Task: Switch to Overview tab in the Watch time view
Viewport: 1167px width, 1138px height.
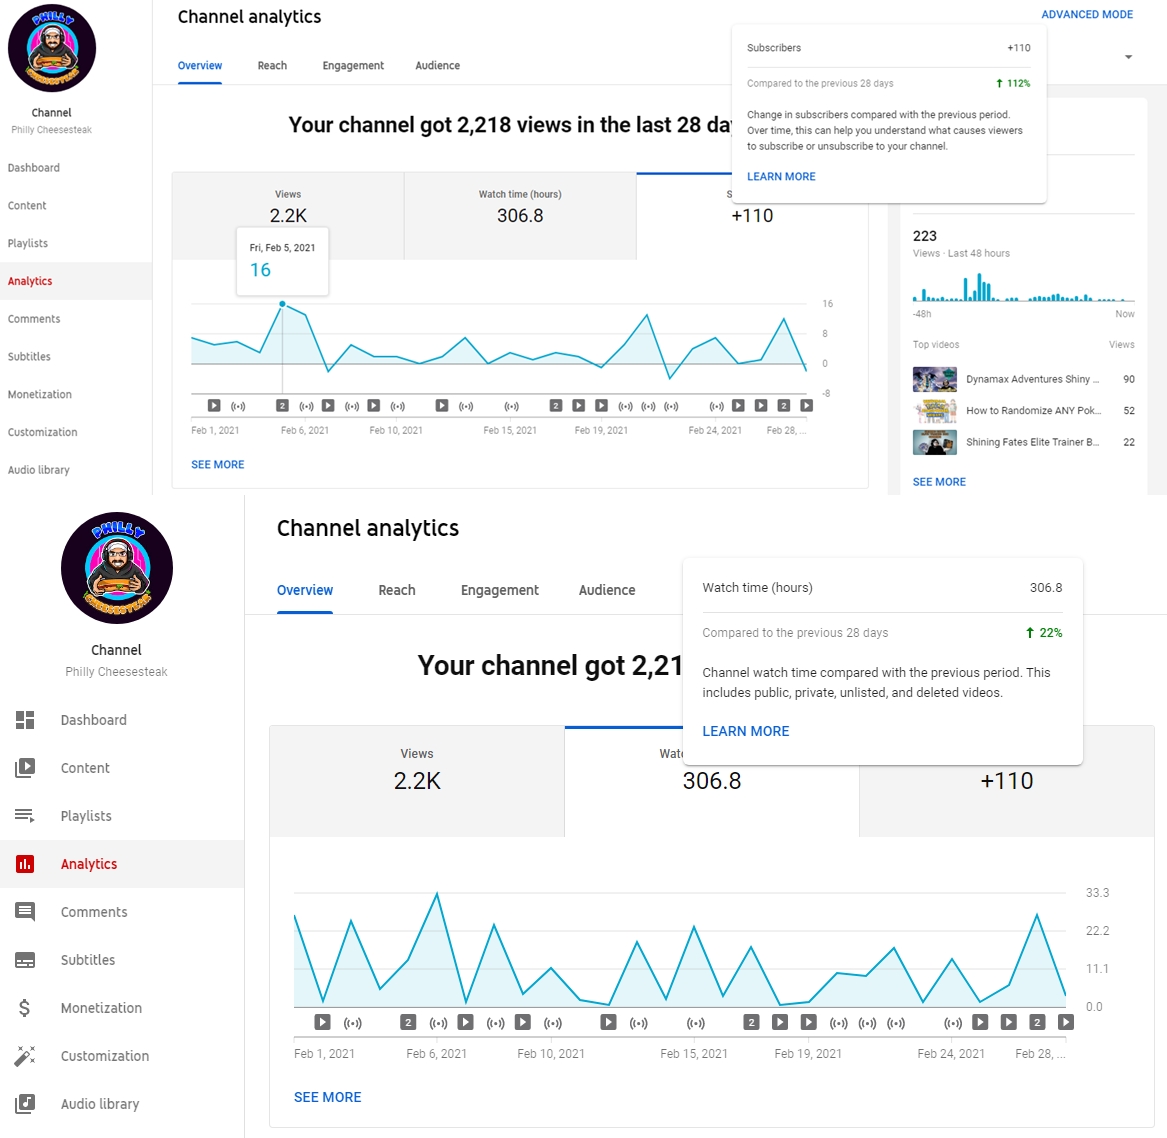Action: click(305, 590)
